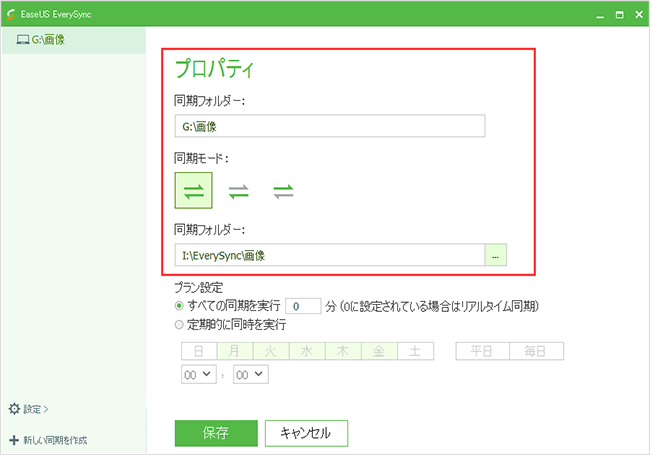650x455 pixels.
Task: Toggle the 月 (Monday) day button
Action: click(x=235, y=351)
